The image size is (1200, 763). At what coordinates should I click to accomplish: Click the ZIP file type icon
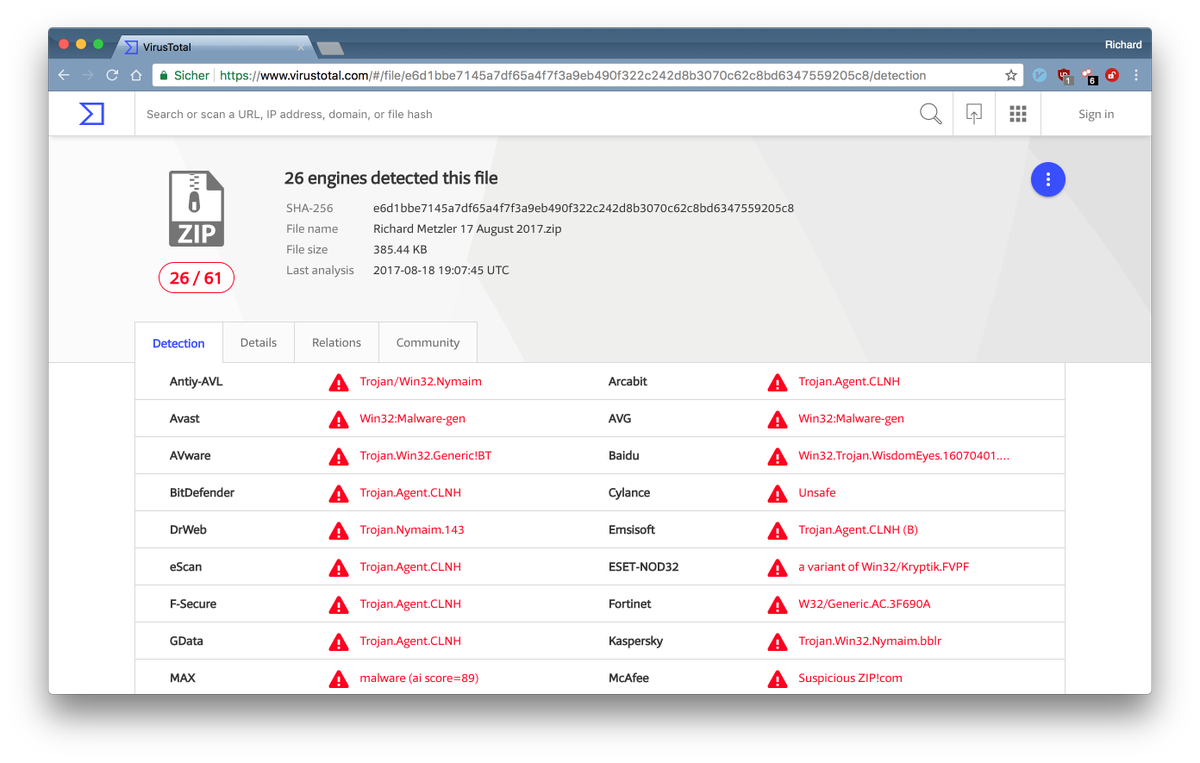coord(196,208)
